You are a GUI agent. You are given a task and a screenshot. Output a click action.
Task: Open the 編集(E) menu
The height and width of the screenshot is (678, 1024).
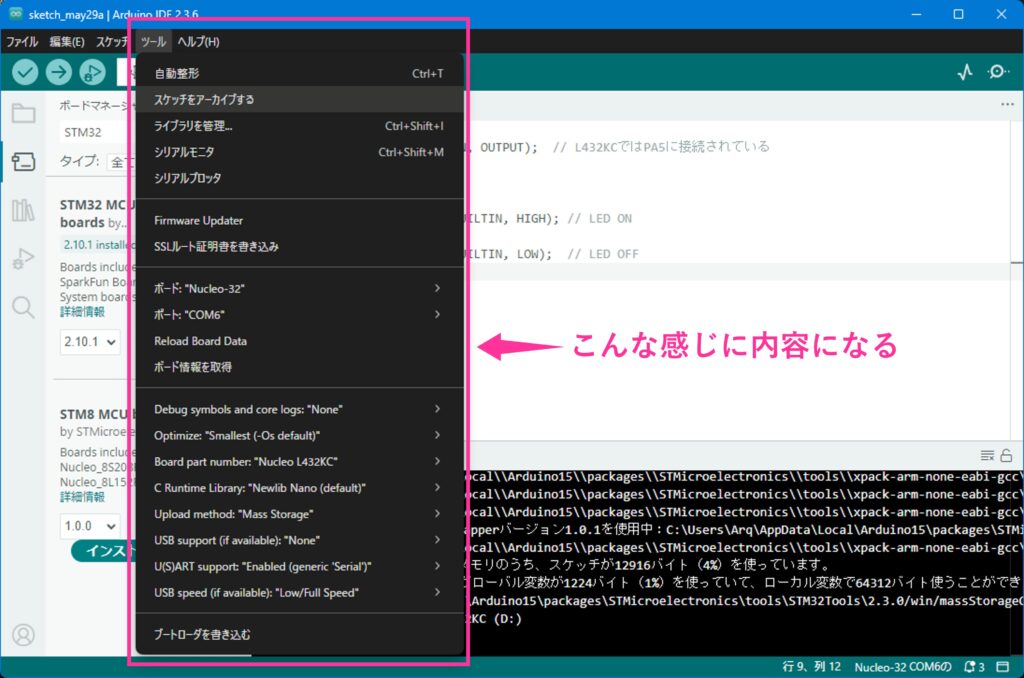point(67,42)
